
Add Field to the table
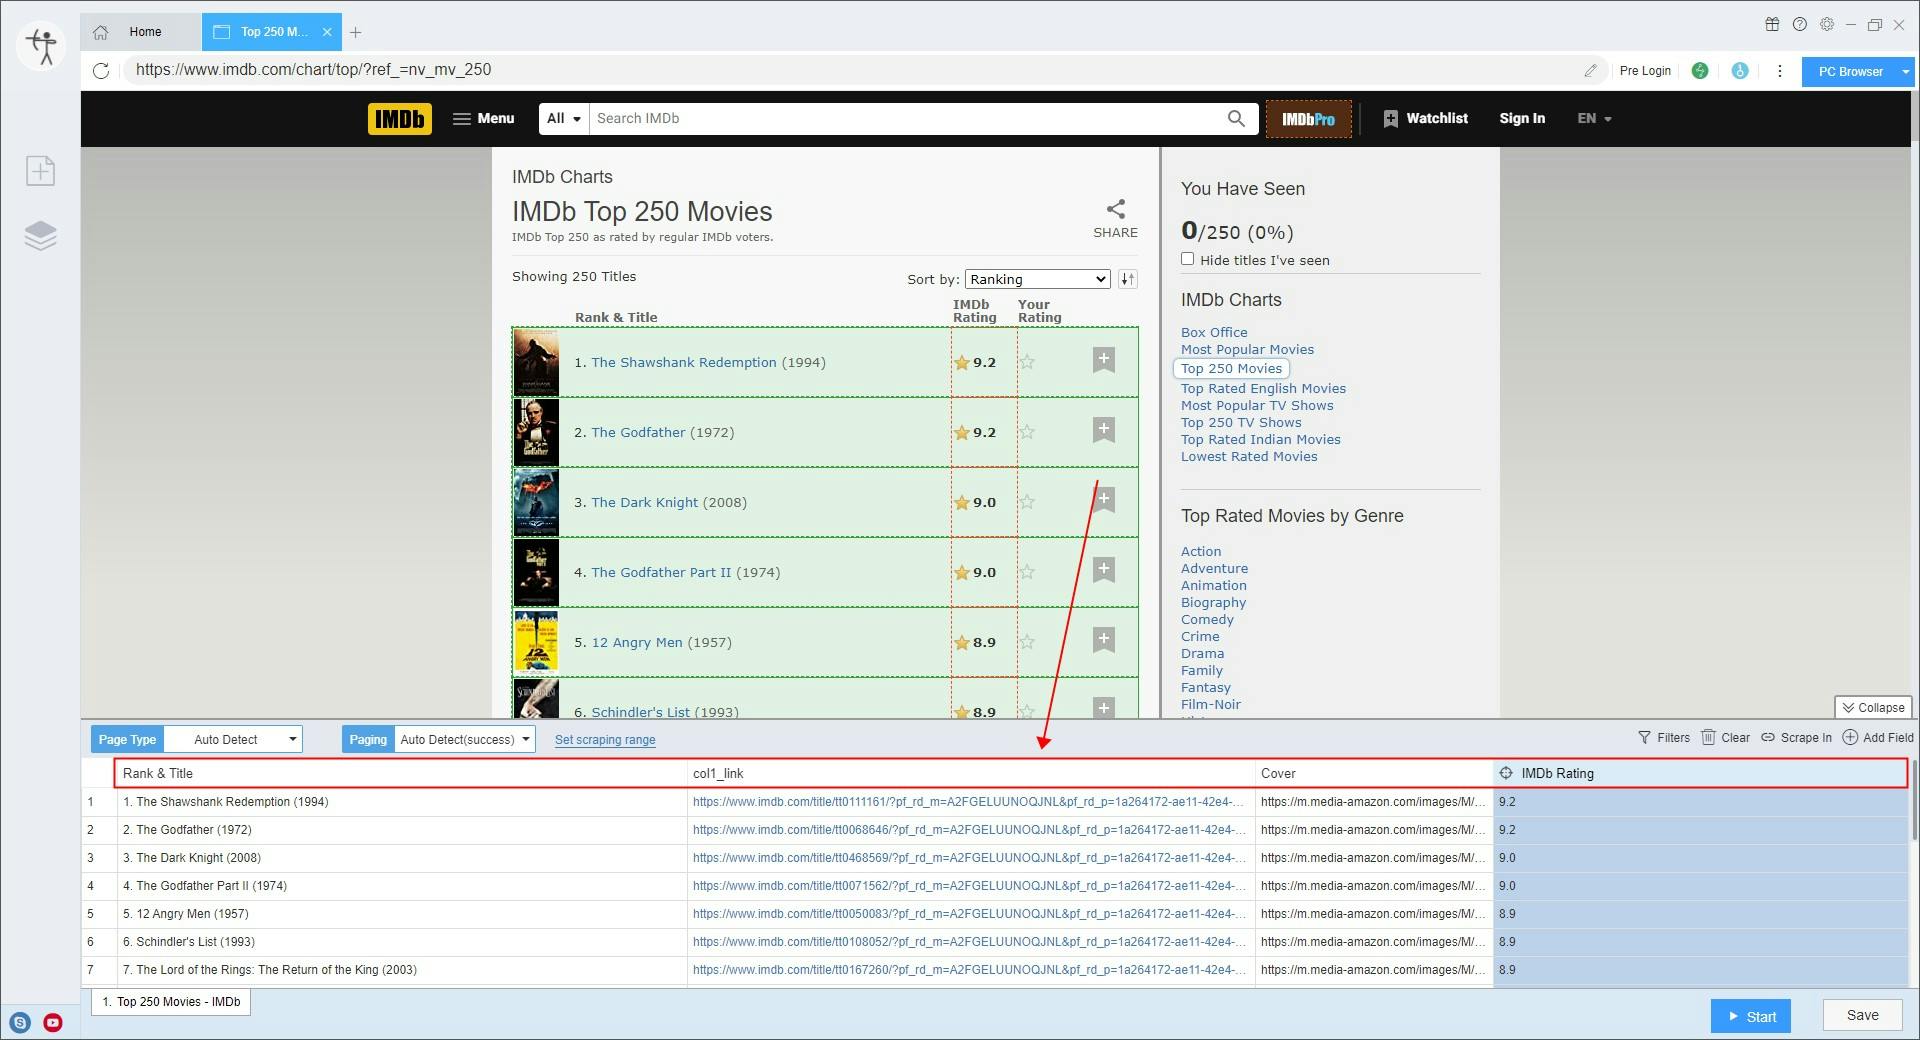1878,738
